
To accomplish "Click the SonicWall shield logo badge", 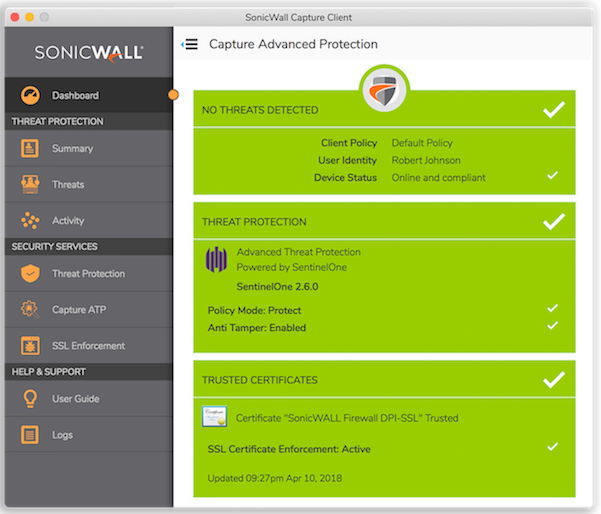I will coord(384,90).
